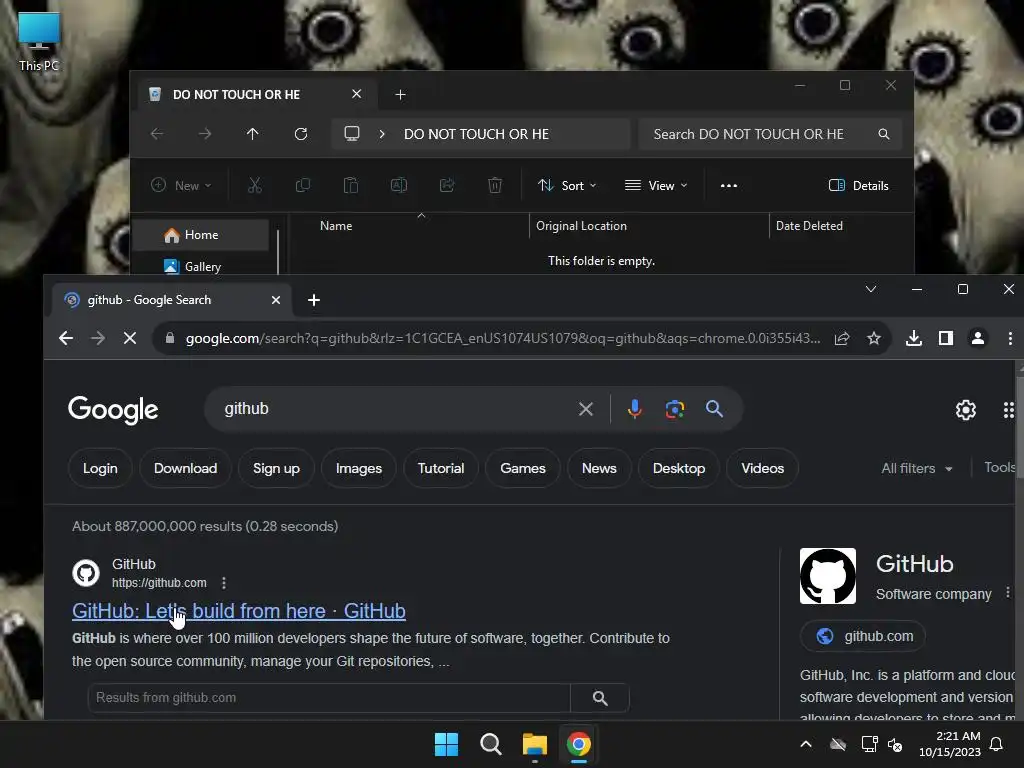View site information lock icon
1024x768 pixels.
click(170, 338)
